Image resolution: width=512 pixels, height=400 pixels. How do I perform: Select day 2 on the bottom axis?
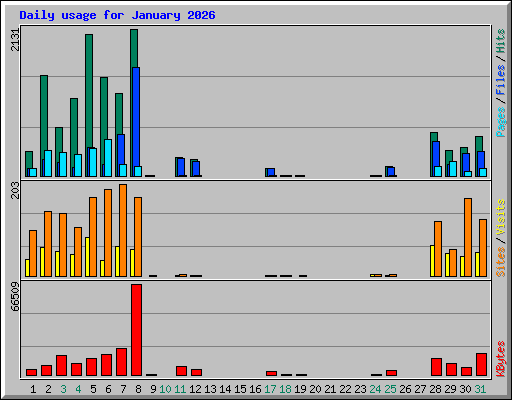point(48,389)
